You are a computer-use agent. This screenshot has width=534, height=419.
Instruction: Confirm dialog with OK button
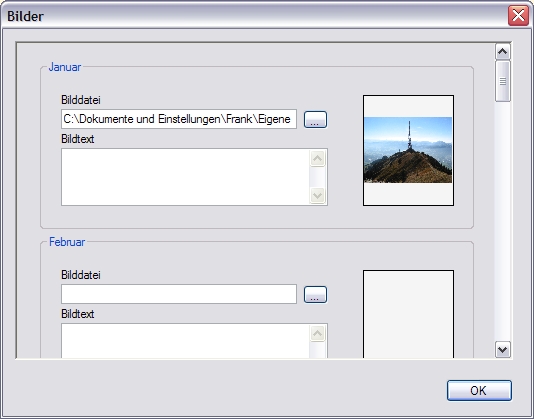(479, 390)
